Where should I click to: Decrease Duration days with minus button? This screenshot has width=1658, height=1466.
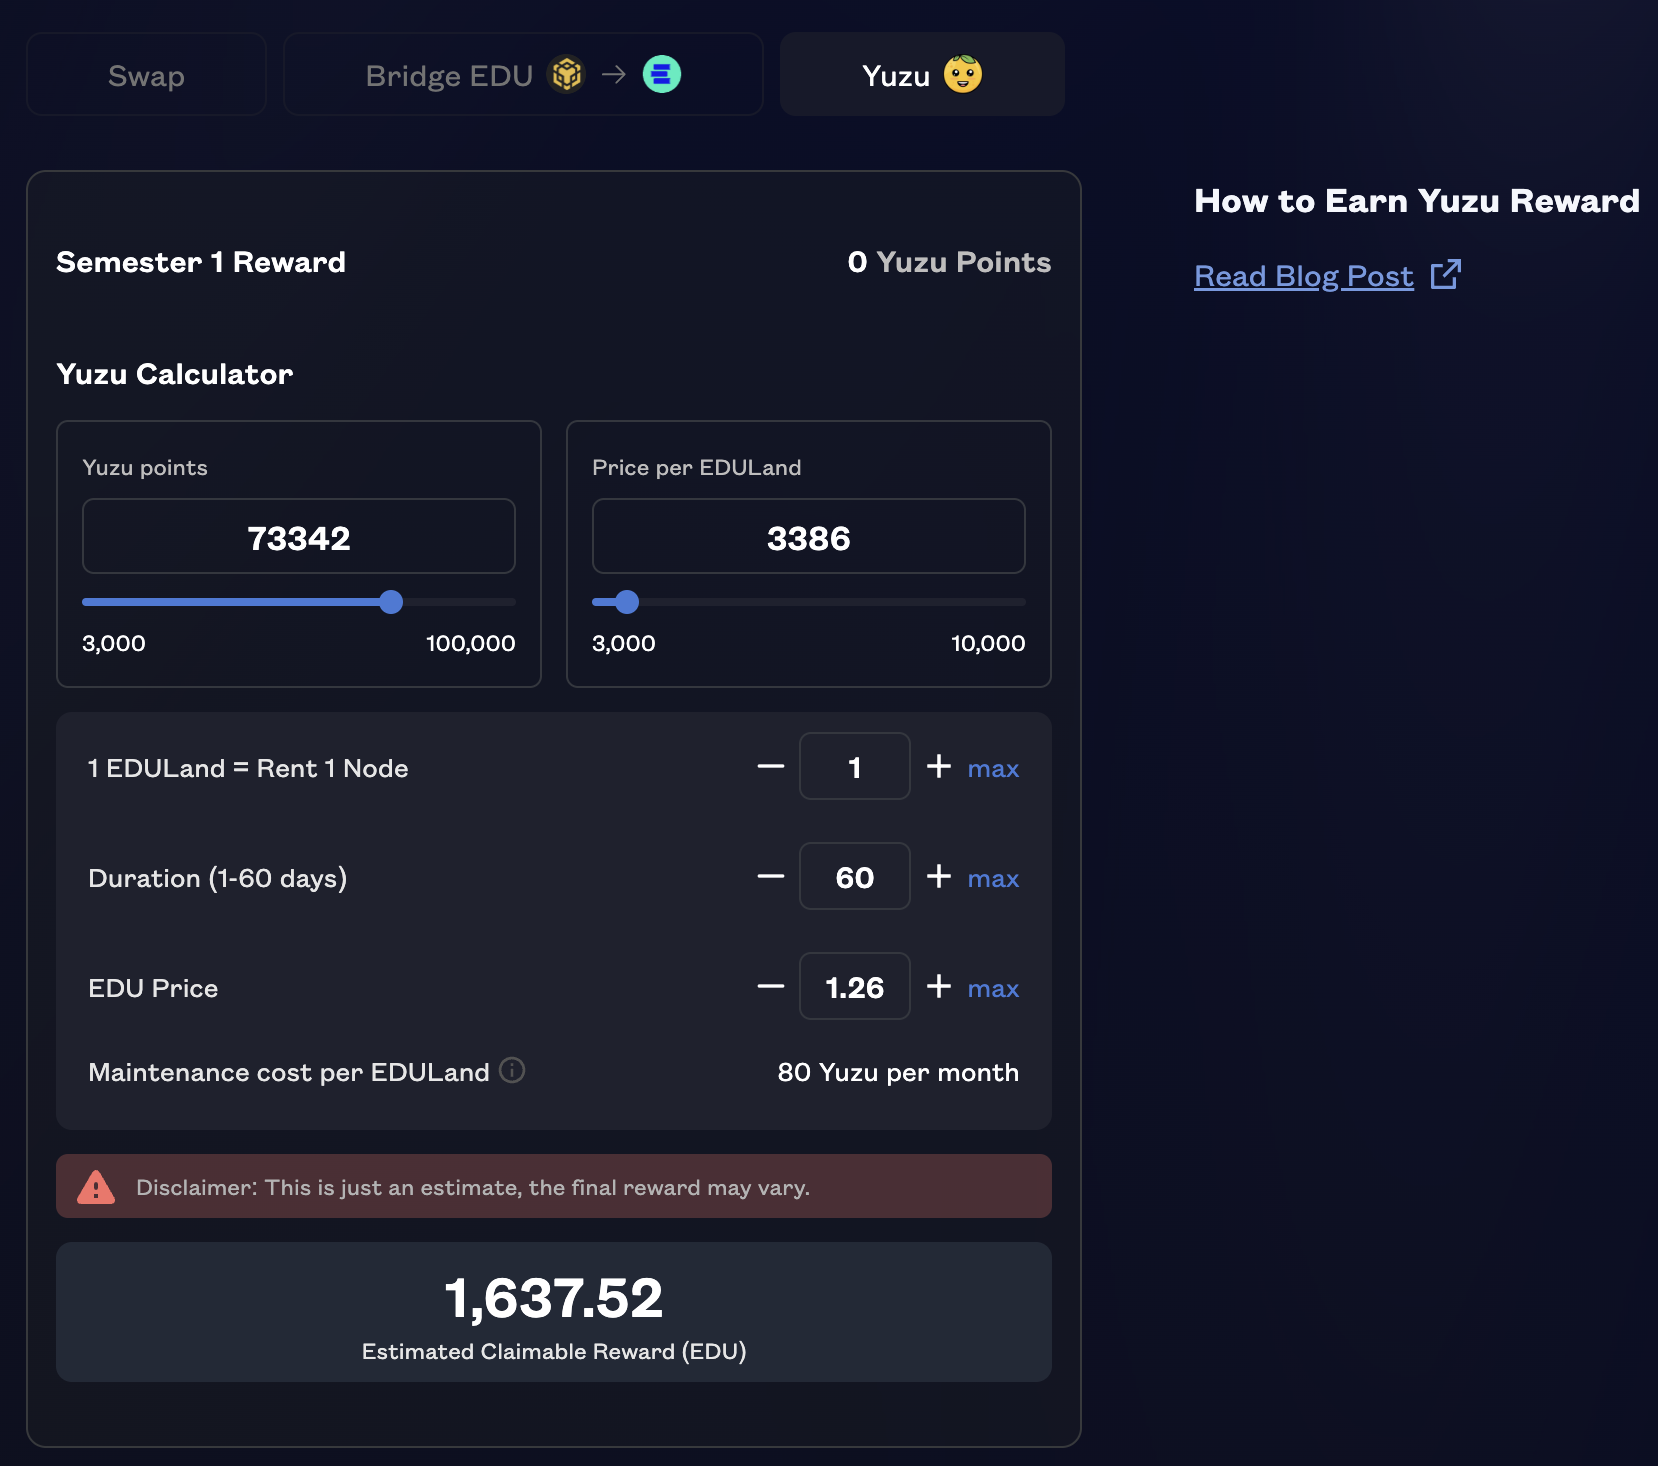click(x=770, y=877)
